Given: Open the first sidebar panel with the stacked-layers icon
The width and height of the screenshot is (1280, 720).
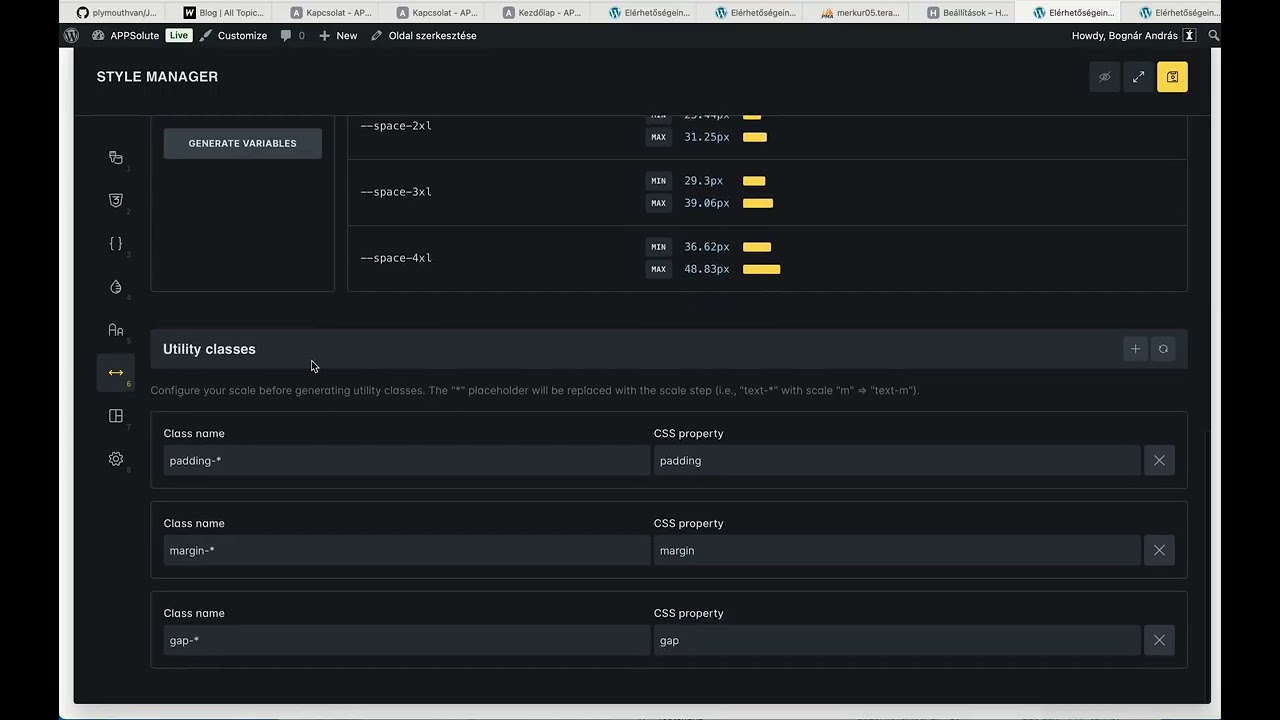Looking at the screenshot, I should [x=116, y=158].
